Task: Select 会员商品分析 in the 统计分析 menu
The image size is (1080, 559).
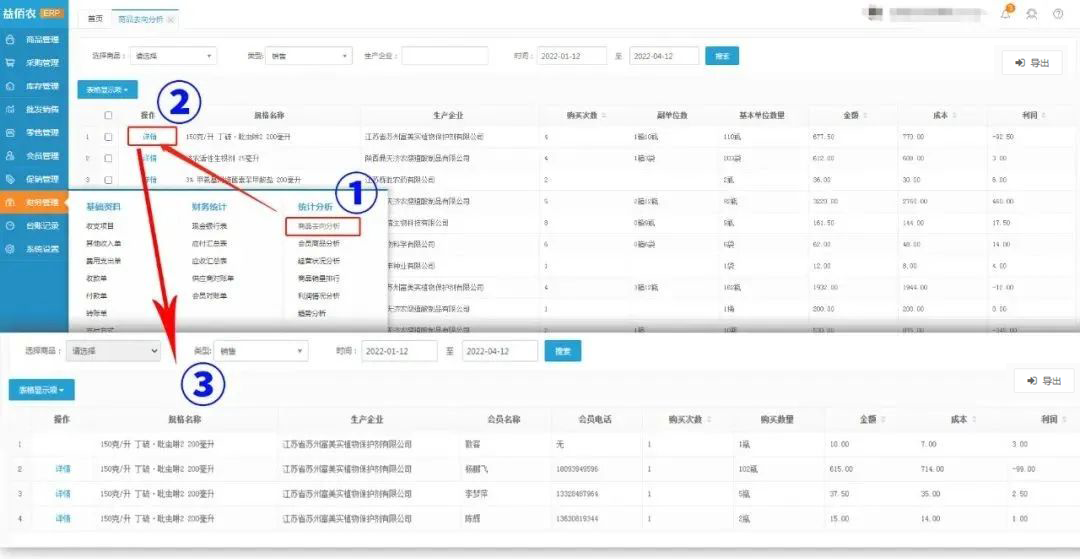Action: (318, 243)
